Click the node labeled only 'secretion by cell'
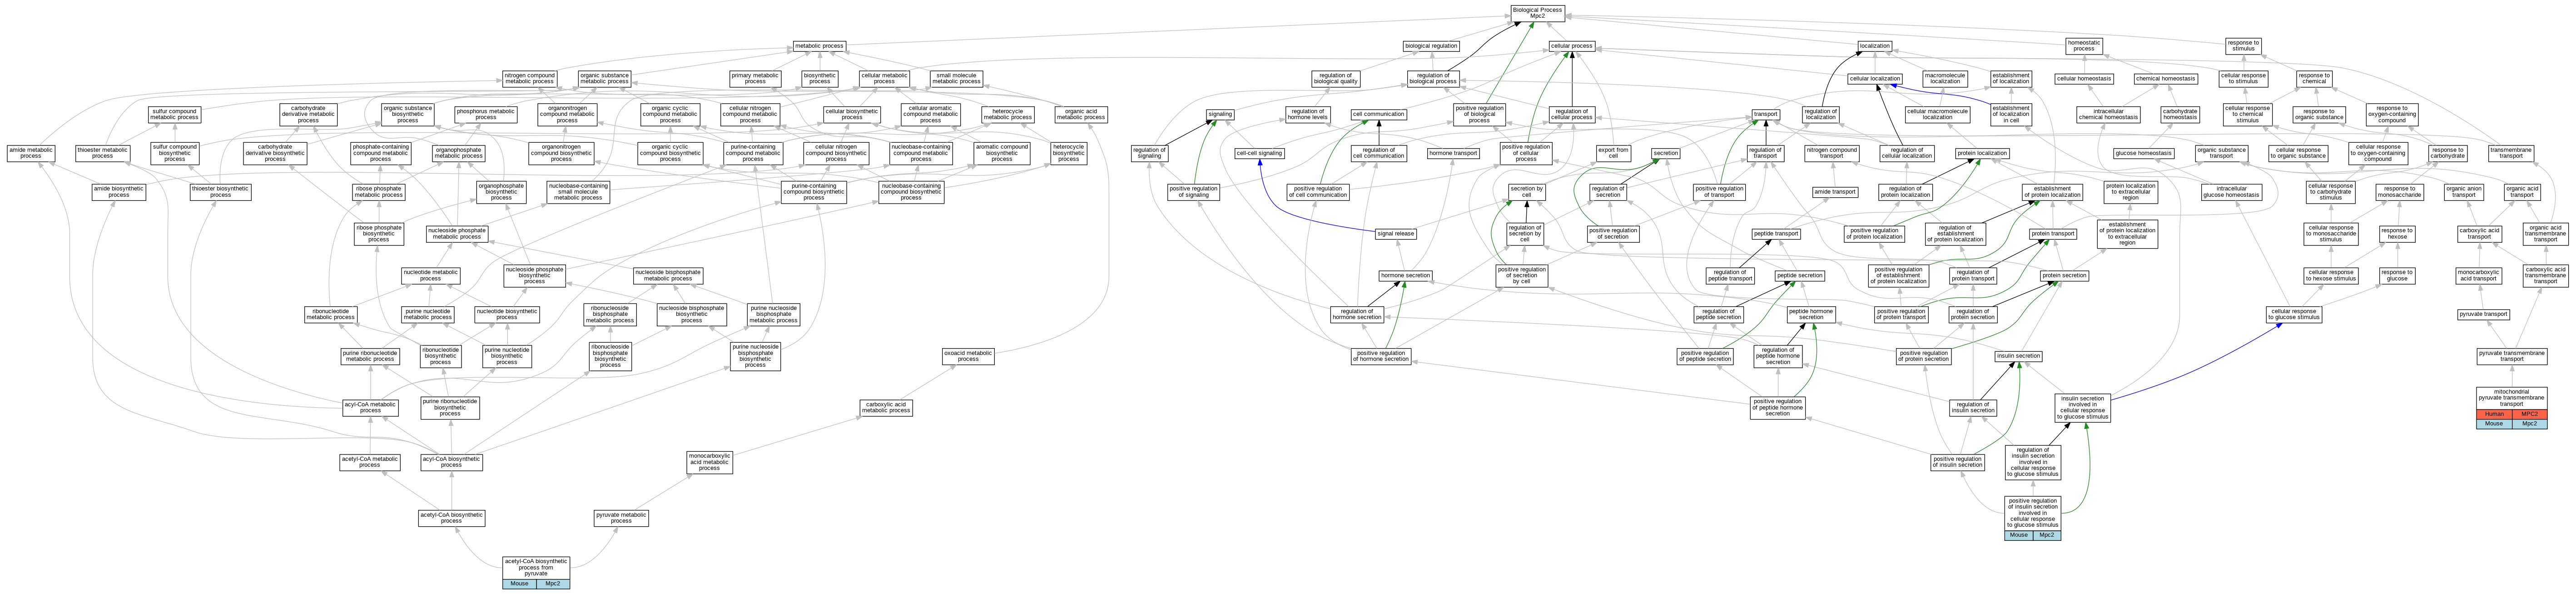Image resolution: width=2576 pixels, height=594 pixels. 1527,192
